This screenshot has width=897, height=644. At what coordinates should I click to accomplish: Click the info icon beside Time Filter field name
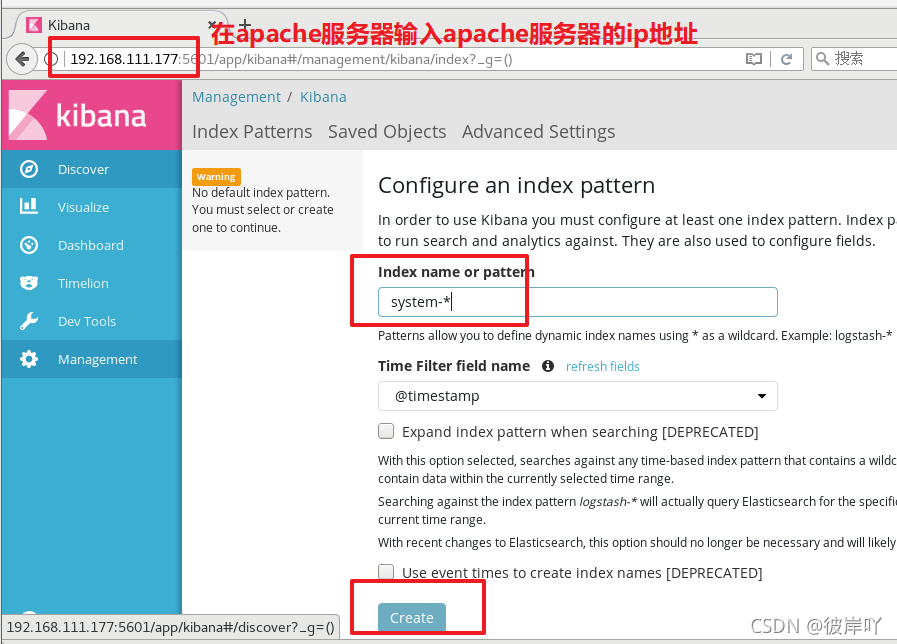(547, 366)
